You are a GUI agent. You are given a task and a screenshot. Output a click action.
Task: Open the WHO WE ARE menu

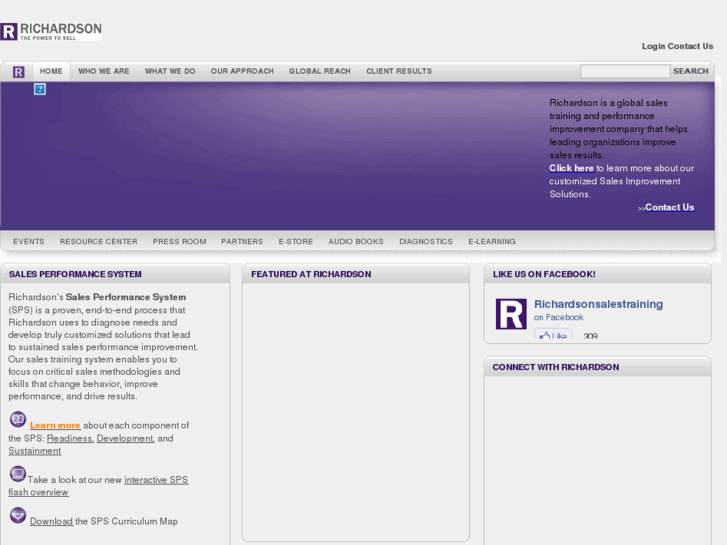coord(104,71)
